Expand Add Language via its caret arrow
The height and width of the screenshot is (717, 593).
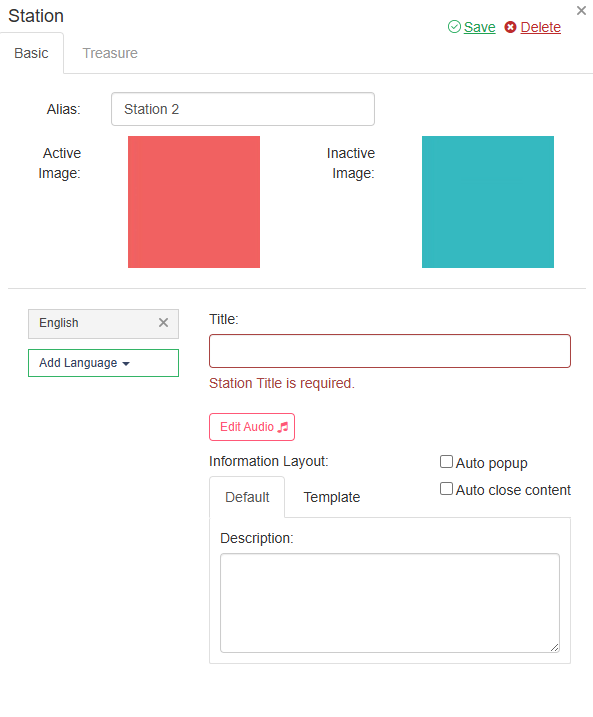[x=126, y=364]
